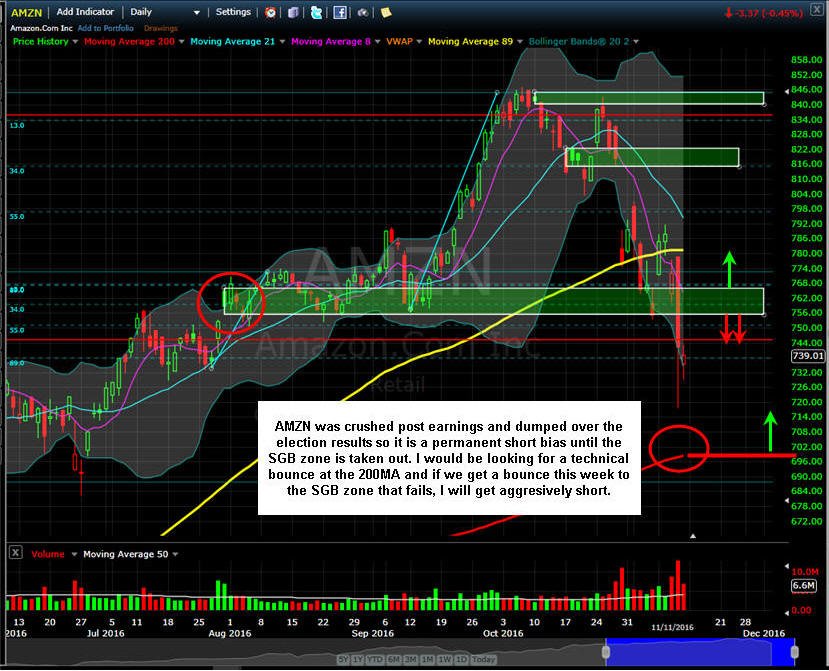Click the purple 3D box icon

click(293, 13)
